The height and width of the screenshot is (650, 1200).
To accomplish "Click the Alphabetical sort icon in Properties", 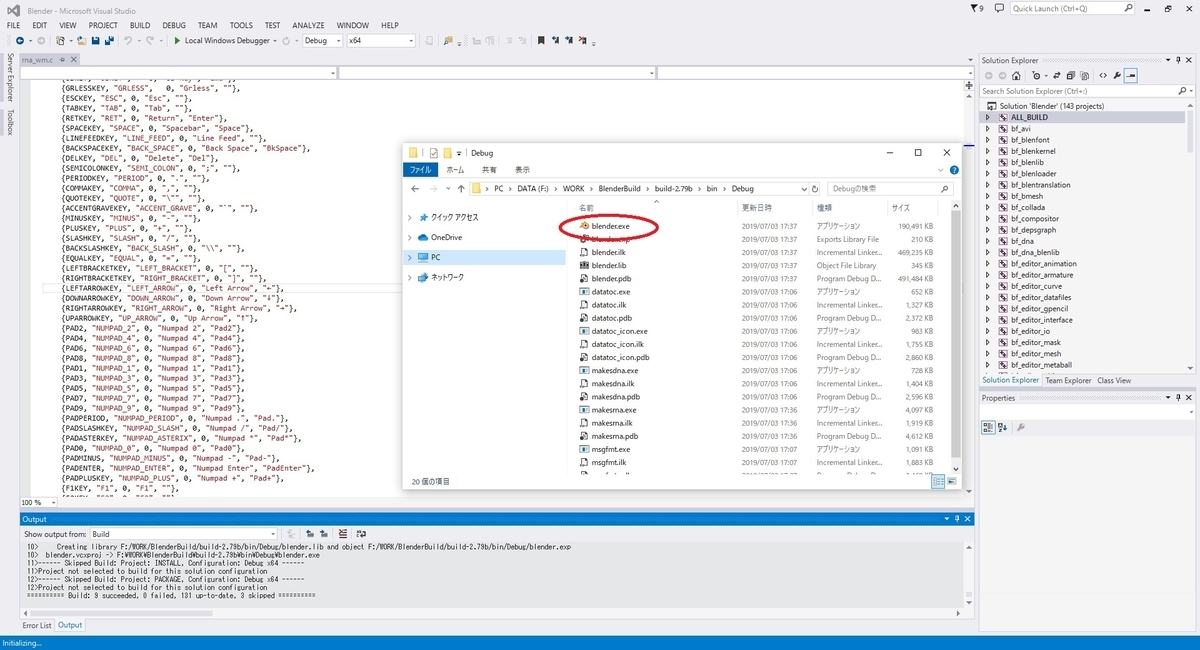I will 1003,427.
